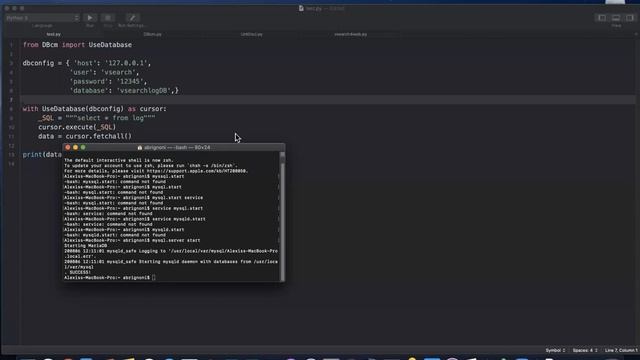
Task: Click the data = cursor.fetchall() line
Action: pos(85,136)
